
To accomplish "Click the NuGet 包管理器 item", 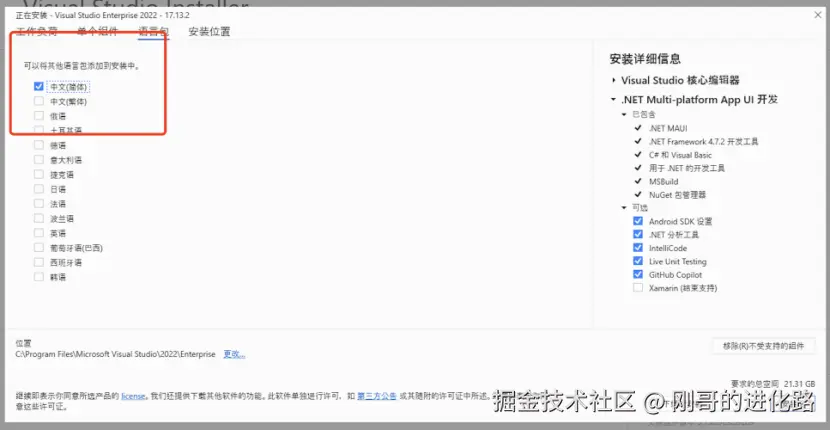I will pos(678,195).
